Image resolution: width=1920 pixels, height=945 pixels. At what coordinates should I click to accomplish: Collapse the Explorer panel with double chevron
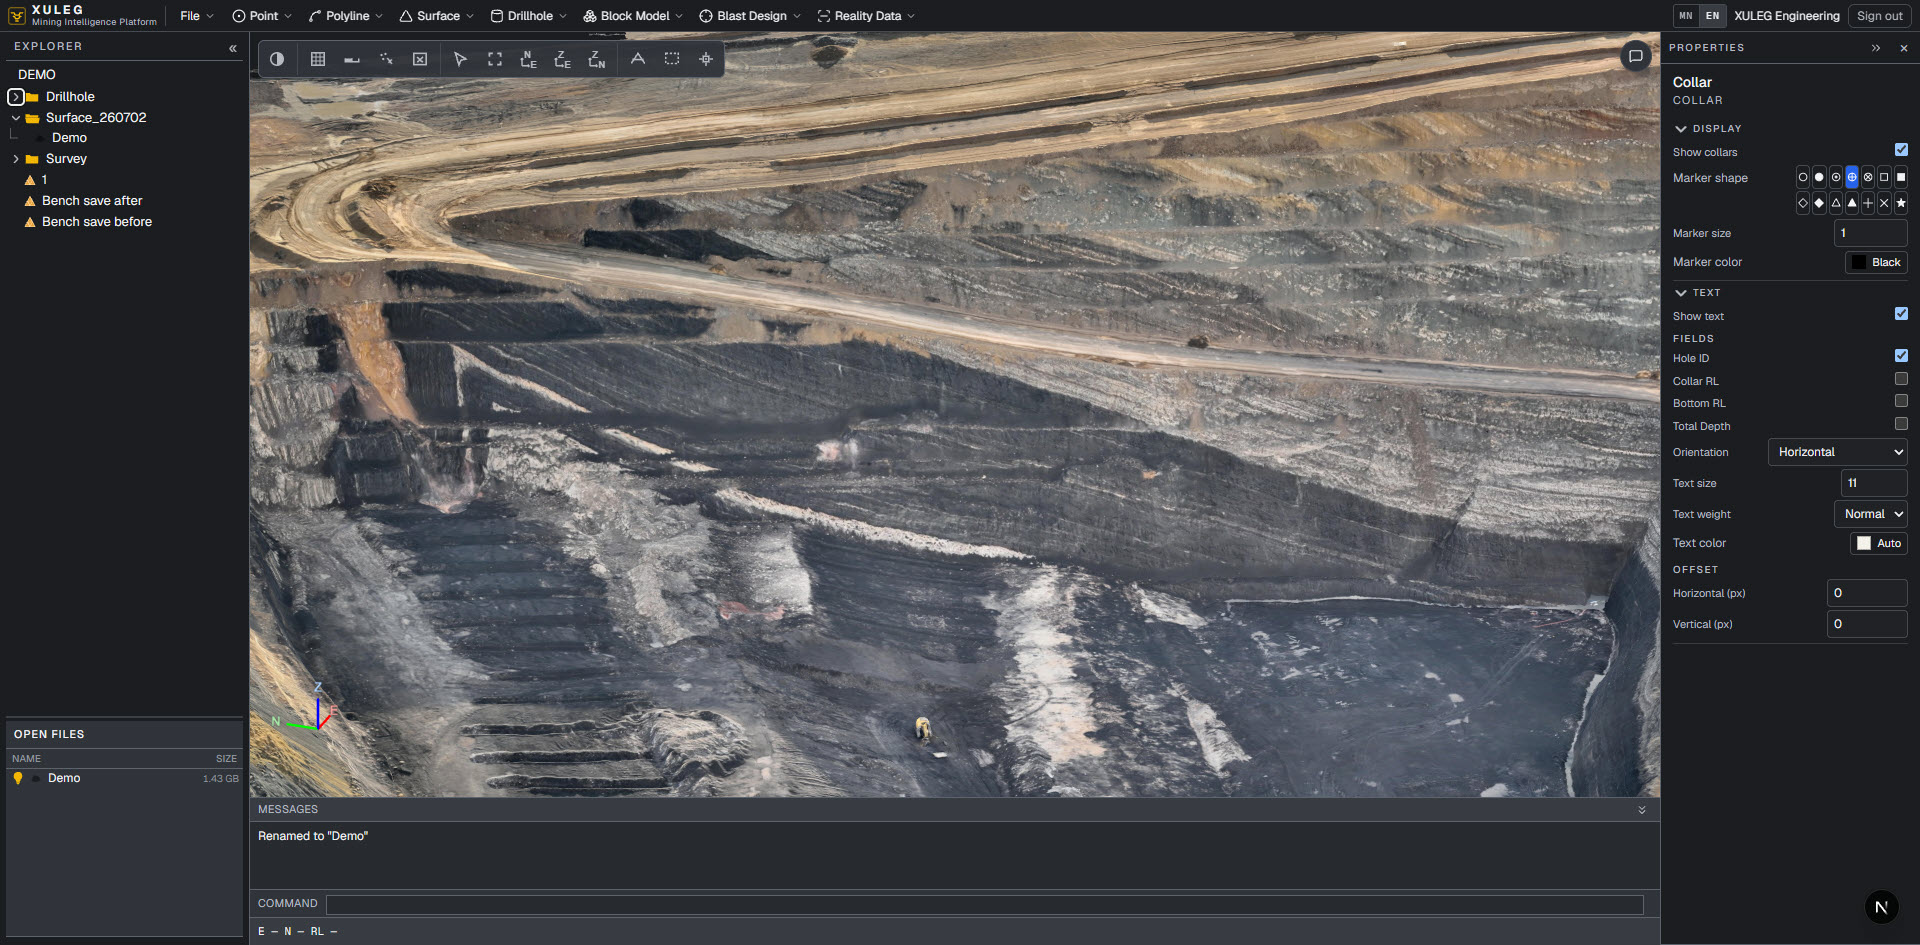[x=233, y=48]
